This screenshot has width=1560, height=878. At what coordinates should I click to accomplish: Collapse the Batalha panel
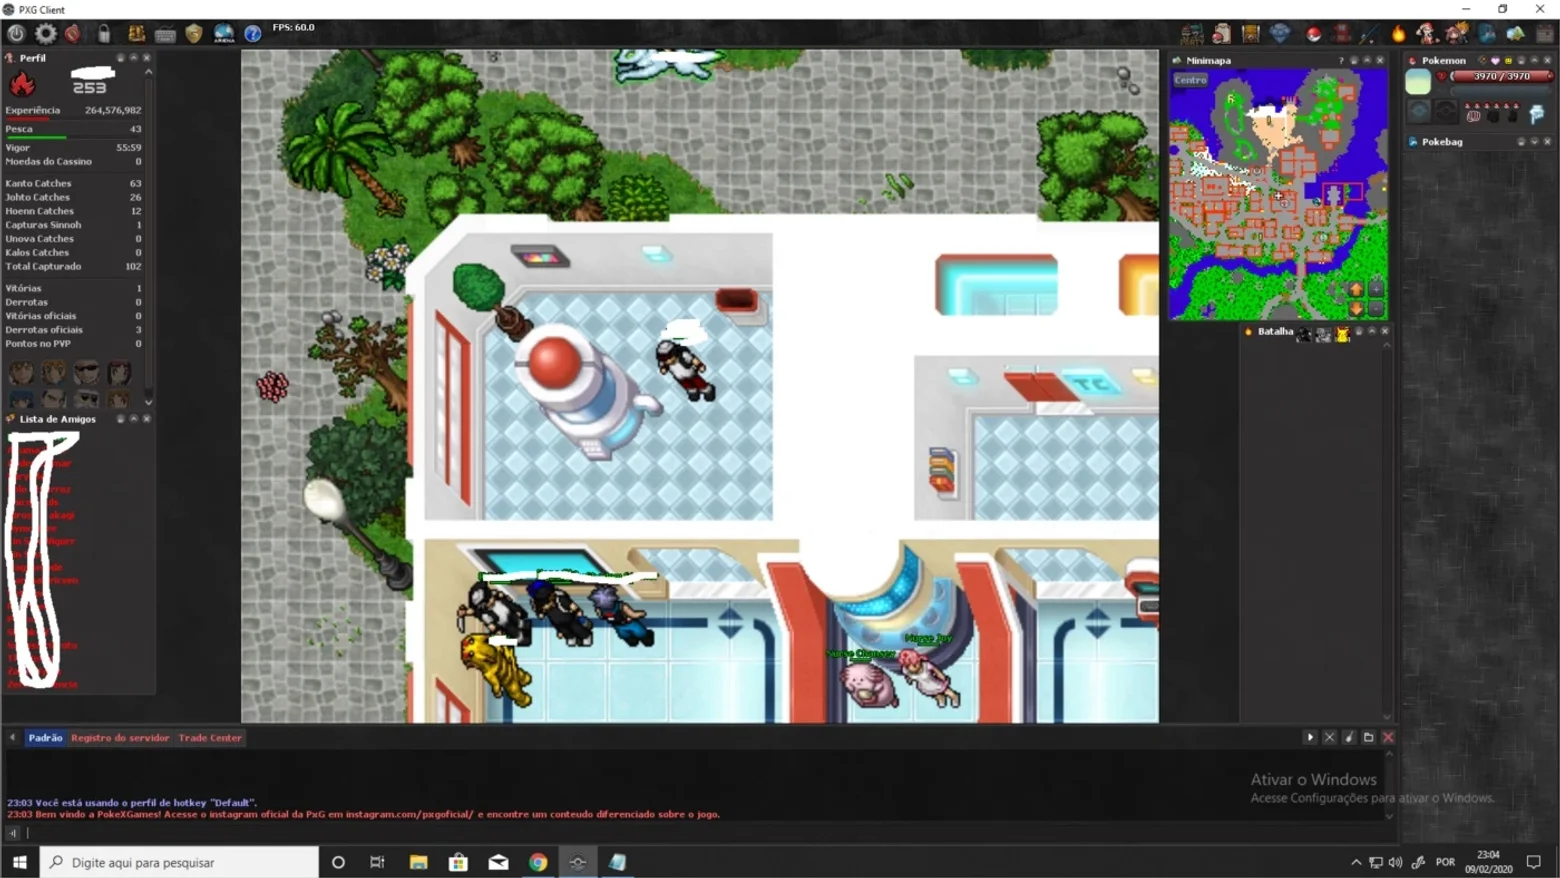1372,331
